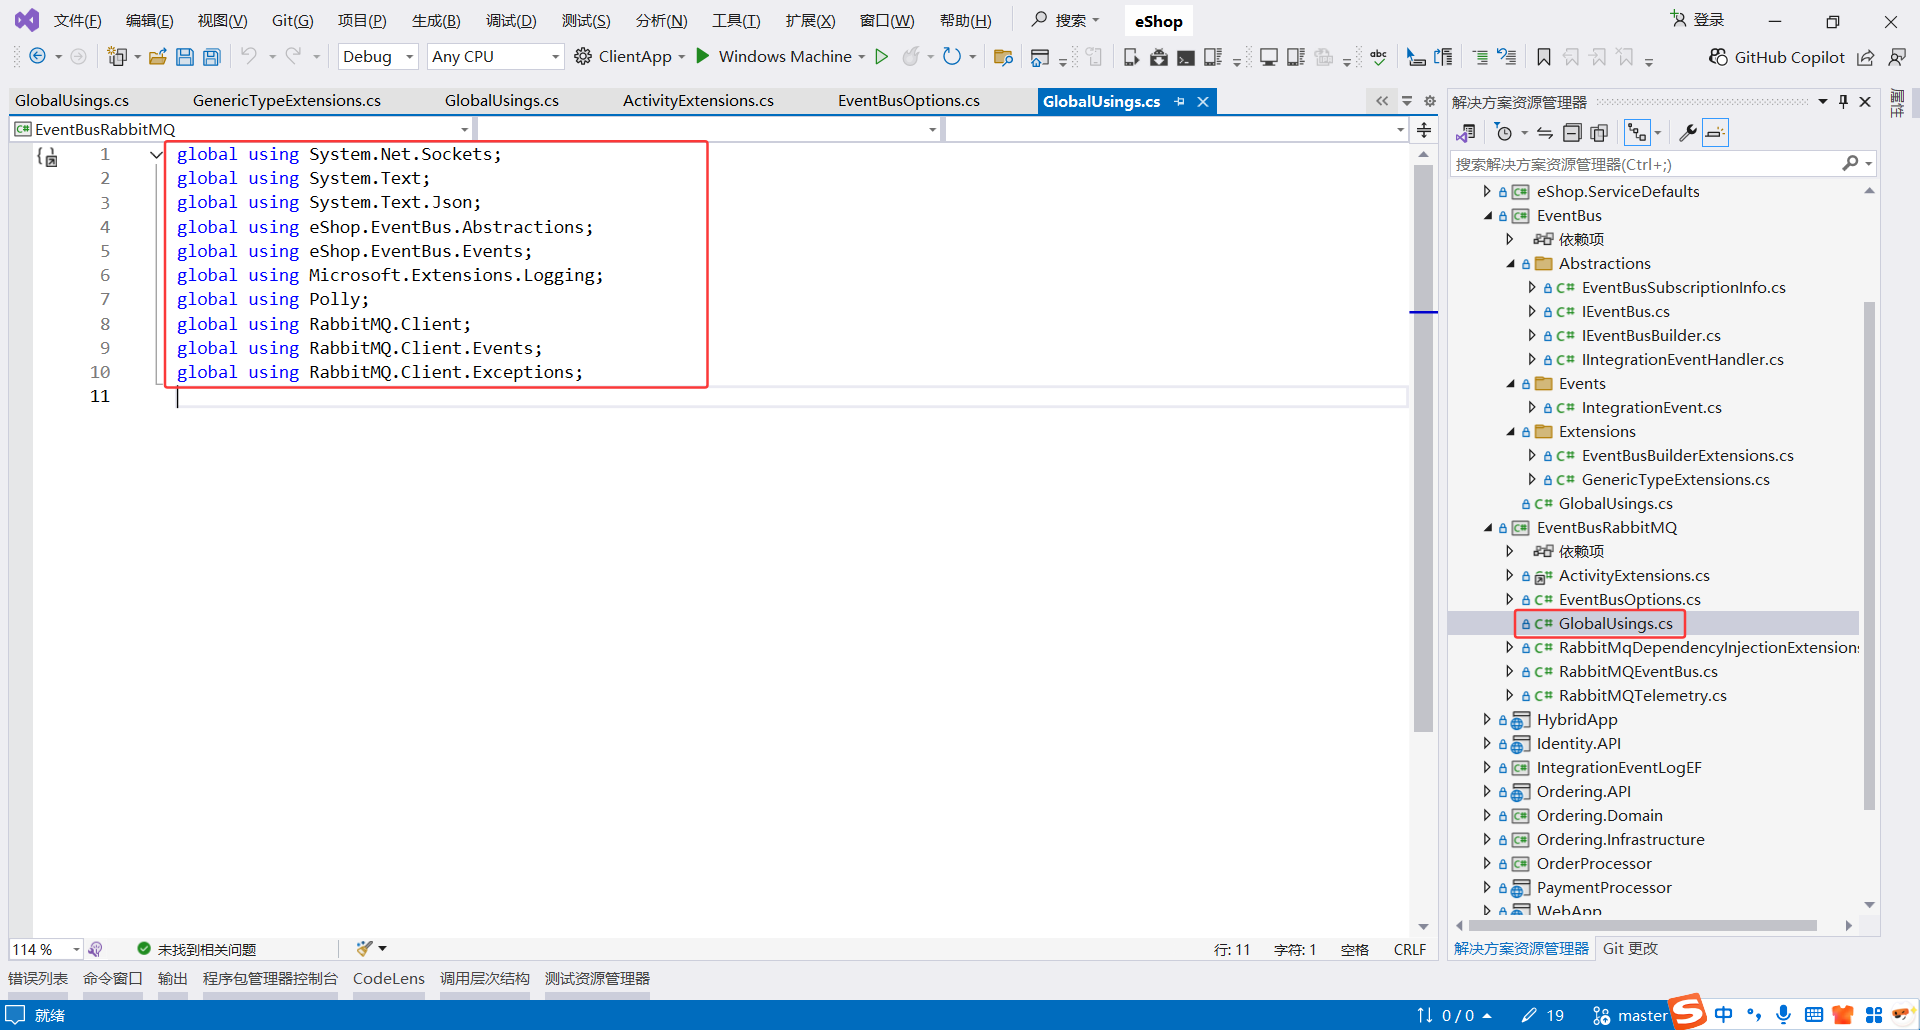Open Solution Explorer properties wrench icon
This screenshot has height=1030, width=1920.
click(1687, 132)
